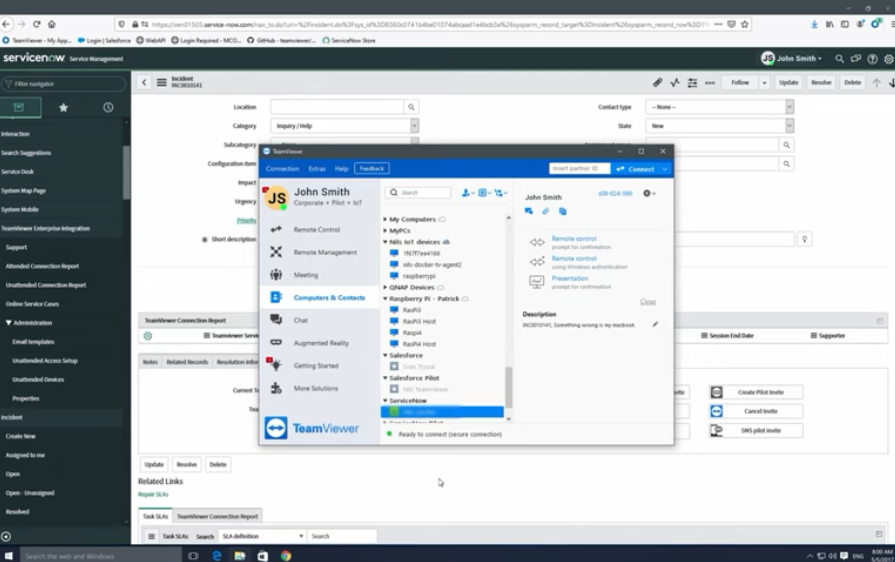The height and width of the screenshot is (562, 895).
Task: Collapse the Salesforce Pilot group
Action: point(385,378)
